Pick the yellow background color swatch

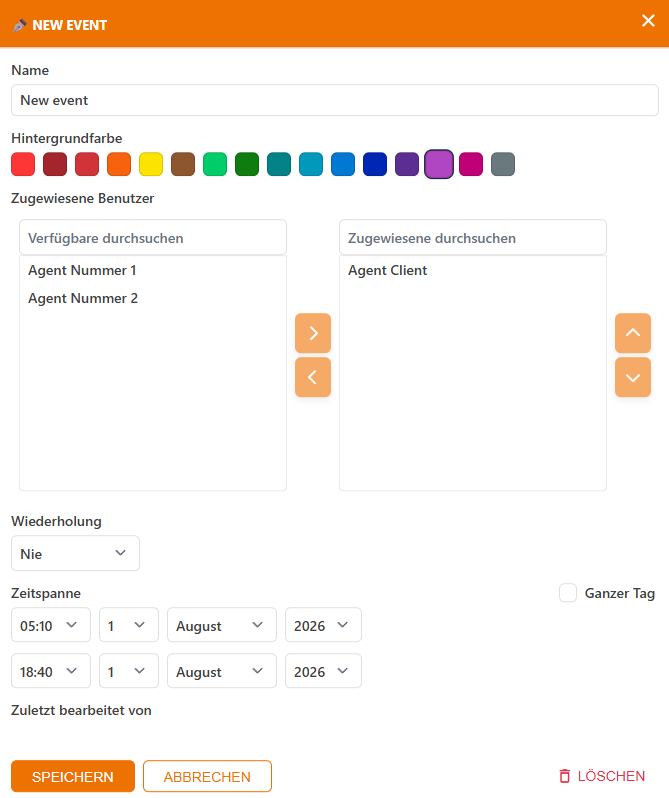[x=151, y=164]
